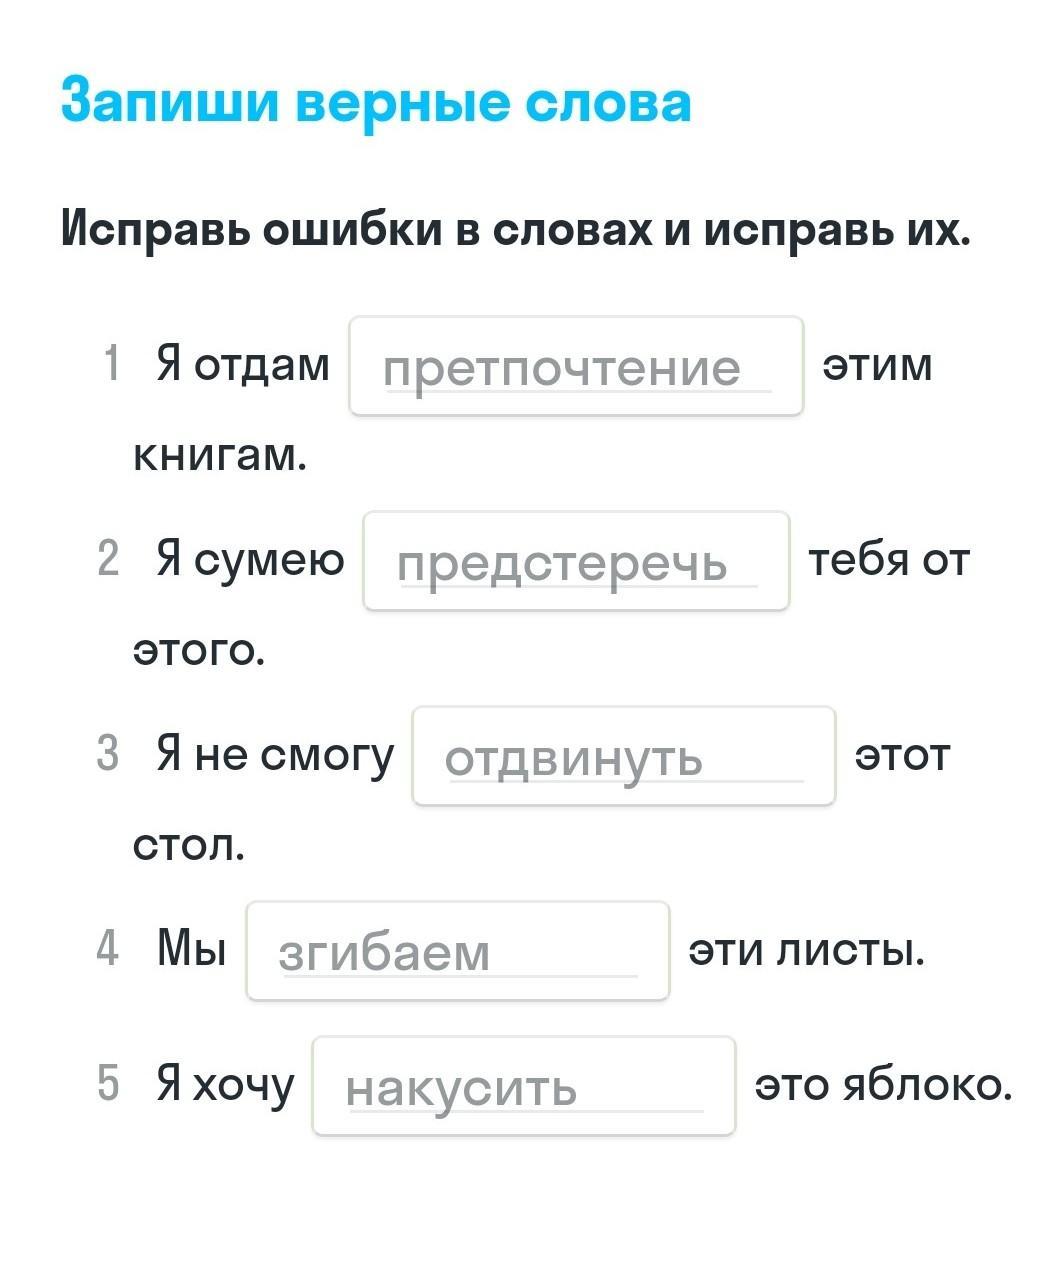This screenshot has height=1277, width=1054.
Task: Click the number 5 list marker
Action: (108, 1084)
